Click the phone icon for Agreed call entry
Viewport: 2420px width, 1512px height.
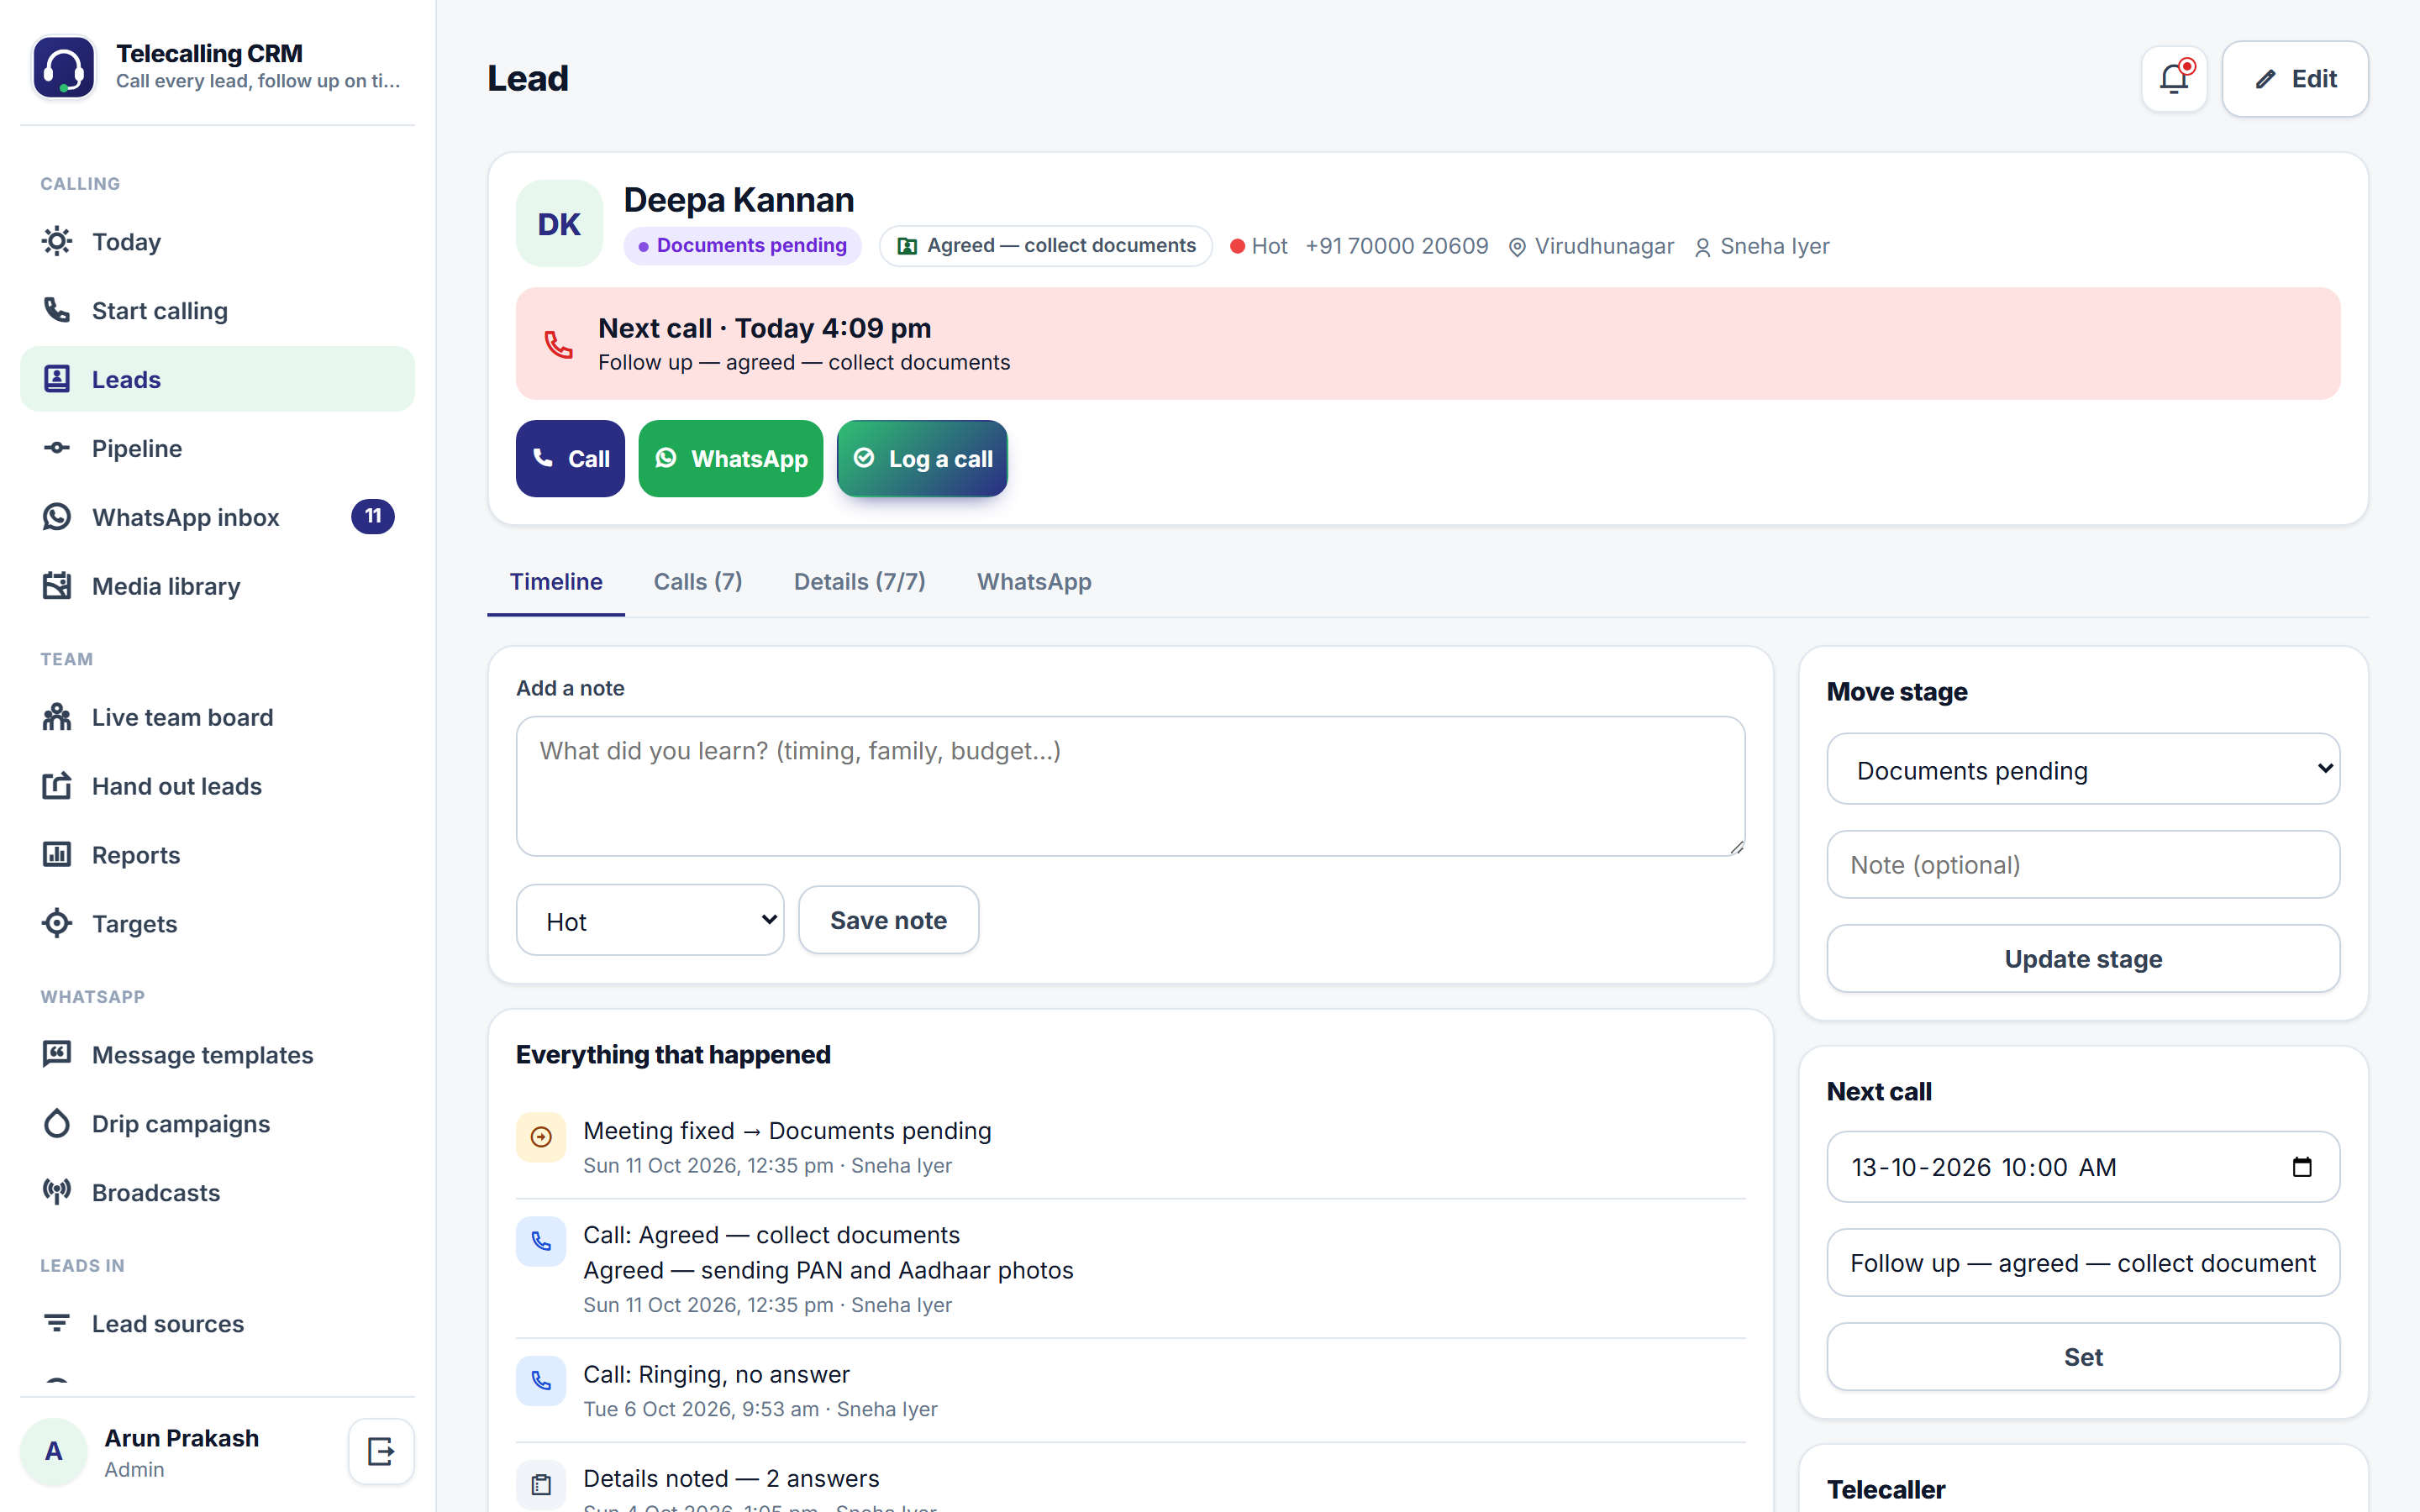click(541, 1241)
